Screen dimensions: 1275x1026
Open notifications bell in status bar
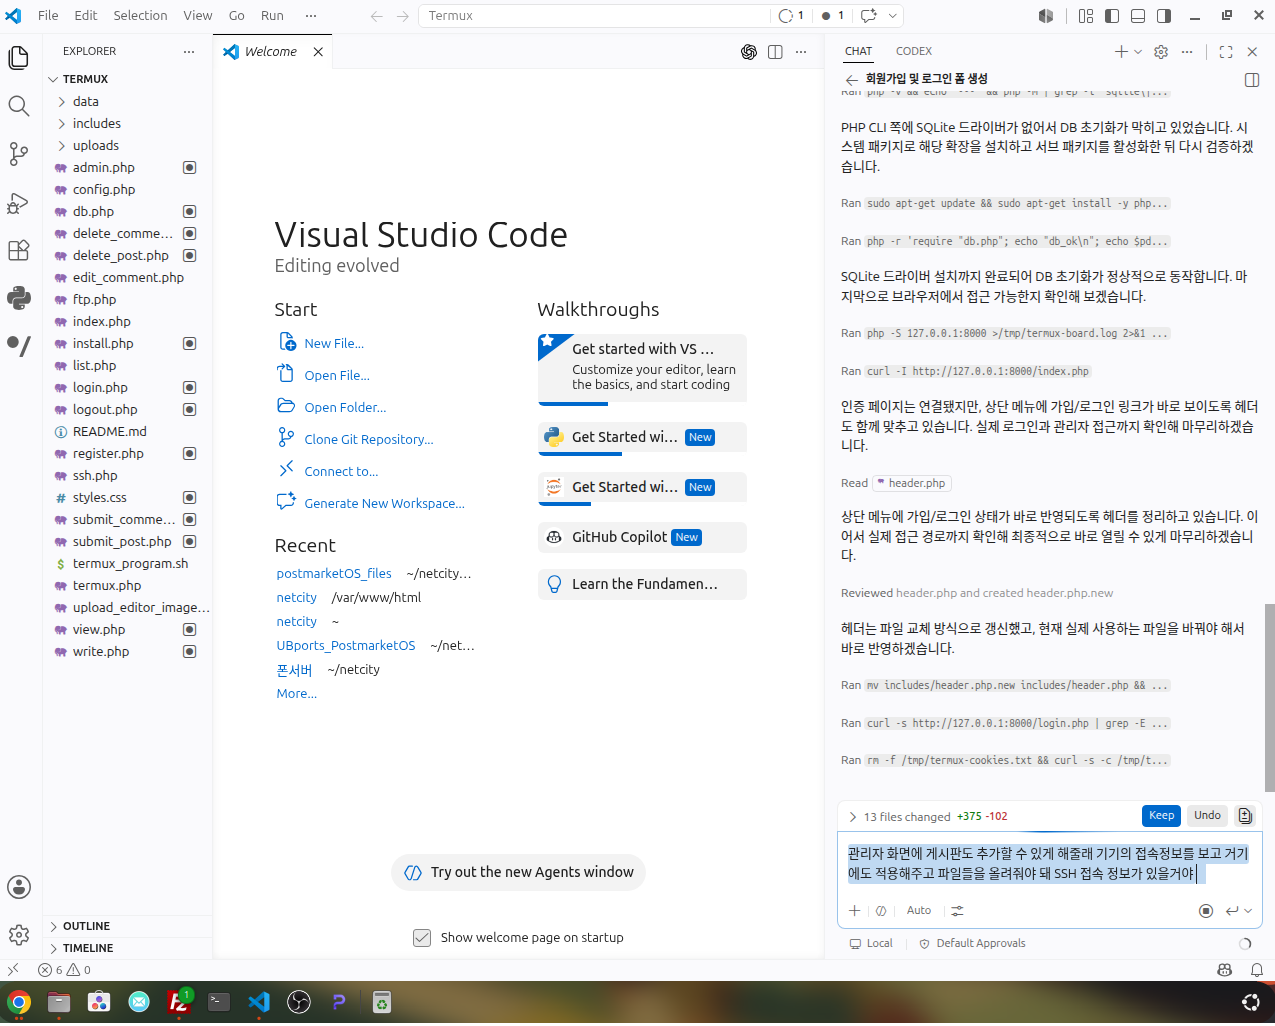(x=1257, y=970)
